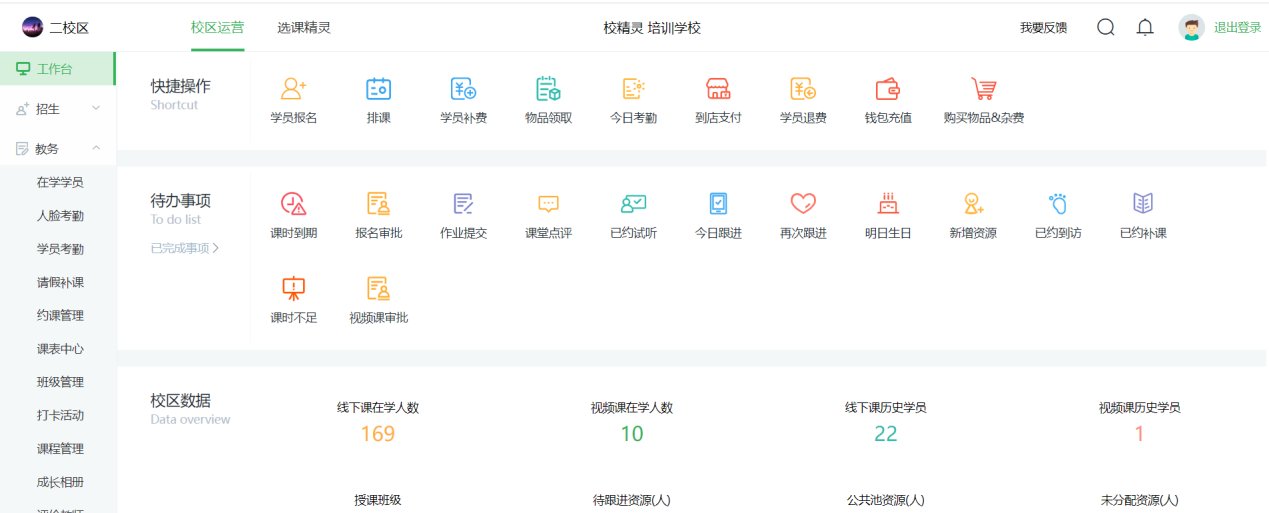The width and height of the screenshot is (1269, 513).
Task: Click the 退出登录 logout link
Action: 1238,28
